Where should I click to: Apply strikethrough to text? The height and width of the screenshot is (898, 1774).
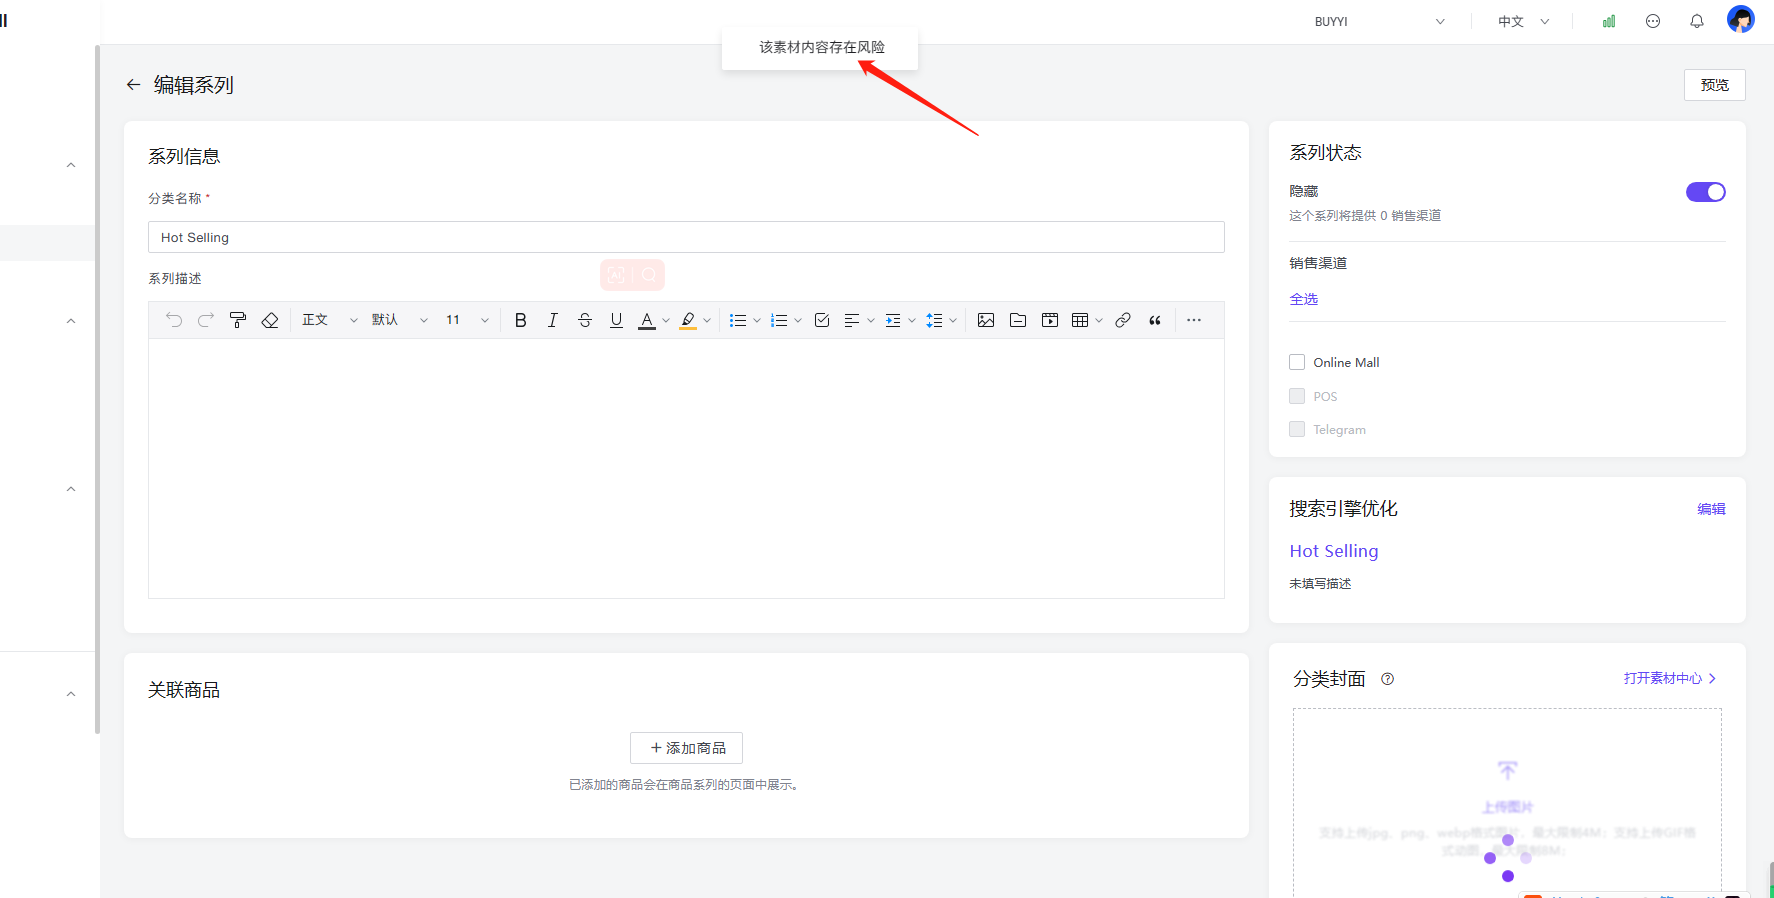point(585,320)
